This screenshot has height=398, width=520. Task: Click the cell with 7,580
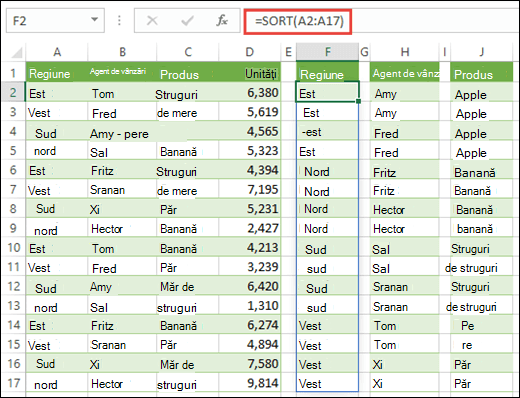click(x=250, y=363)
